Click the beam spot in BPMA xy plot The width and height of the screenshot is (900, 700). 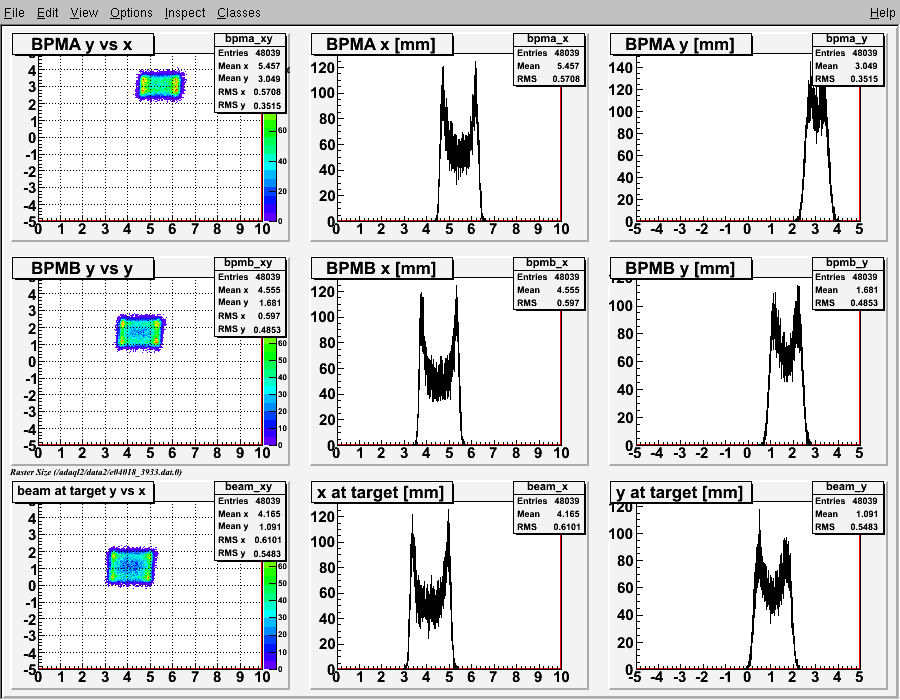(x=161, y=86)
